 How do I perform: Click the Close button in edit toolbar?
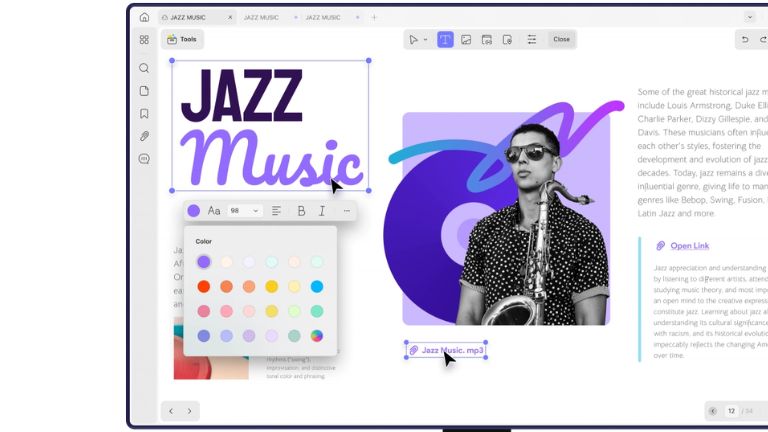point(561,39)
